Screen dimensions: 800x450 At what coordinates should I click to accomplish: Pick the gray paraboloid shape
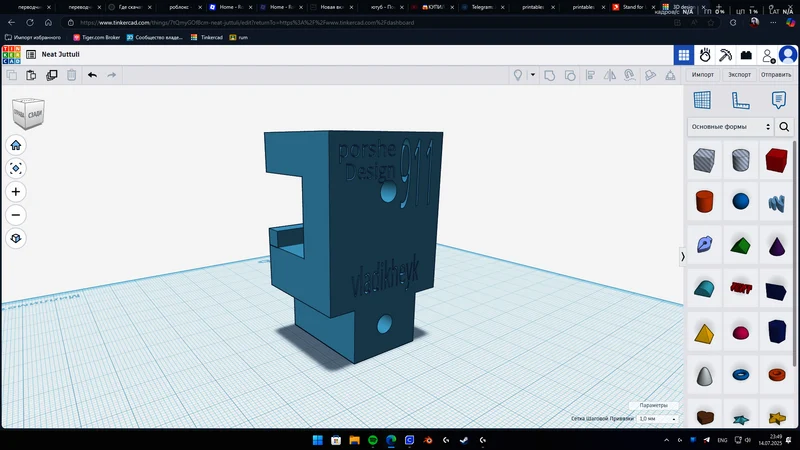click(x=704, y=376)
